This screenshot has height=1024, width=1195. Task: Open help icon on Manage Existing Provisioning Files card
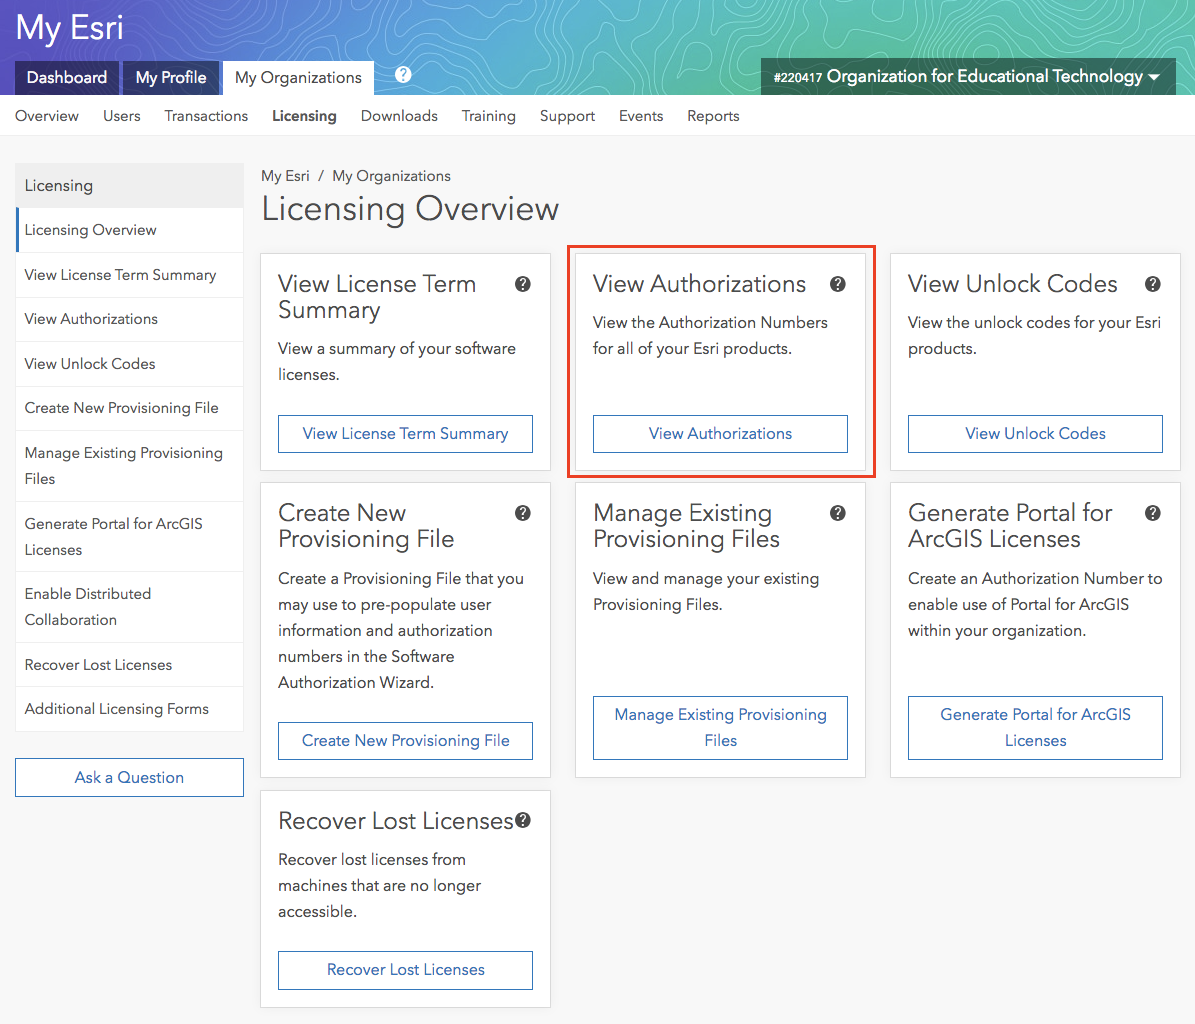coord(838,513)
